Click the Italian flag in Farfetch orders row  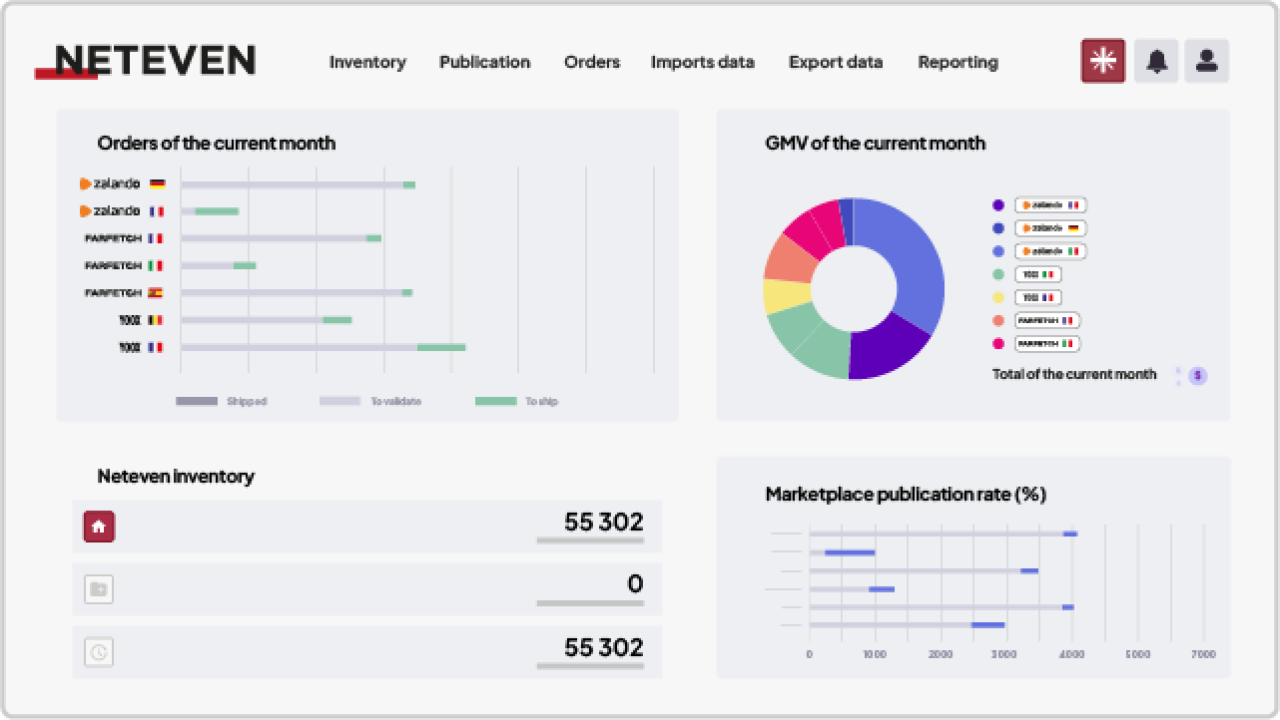(155, 266)
